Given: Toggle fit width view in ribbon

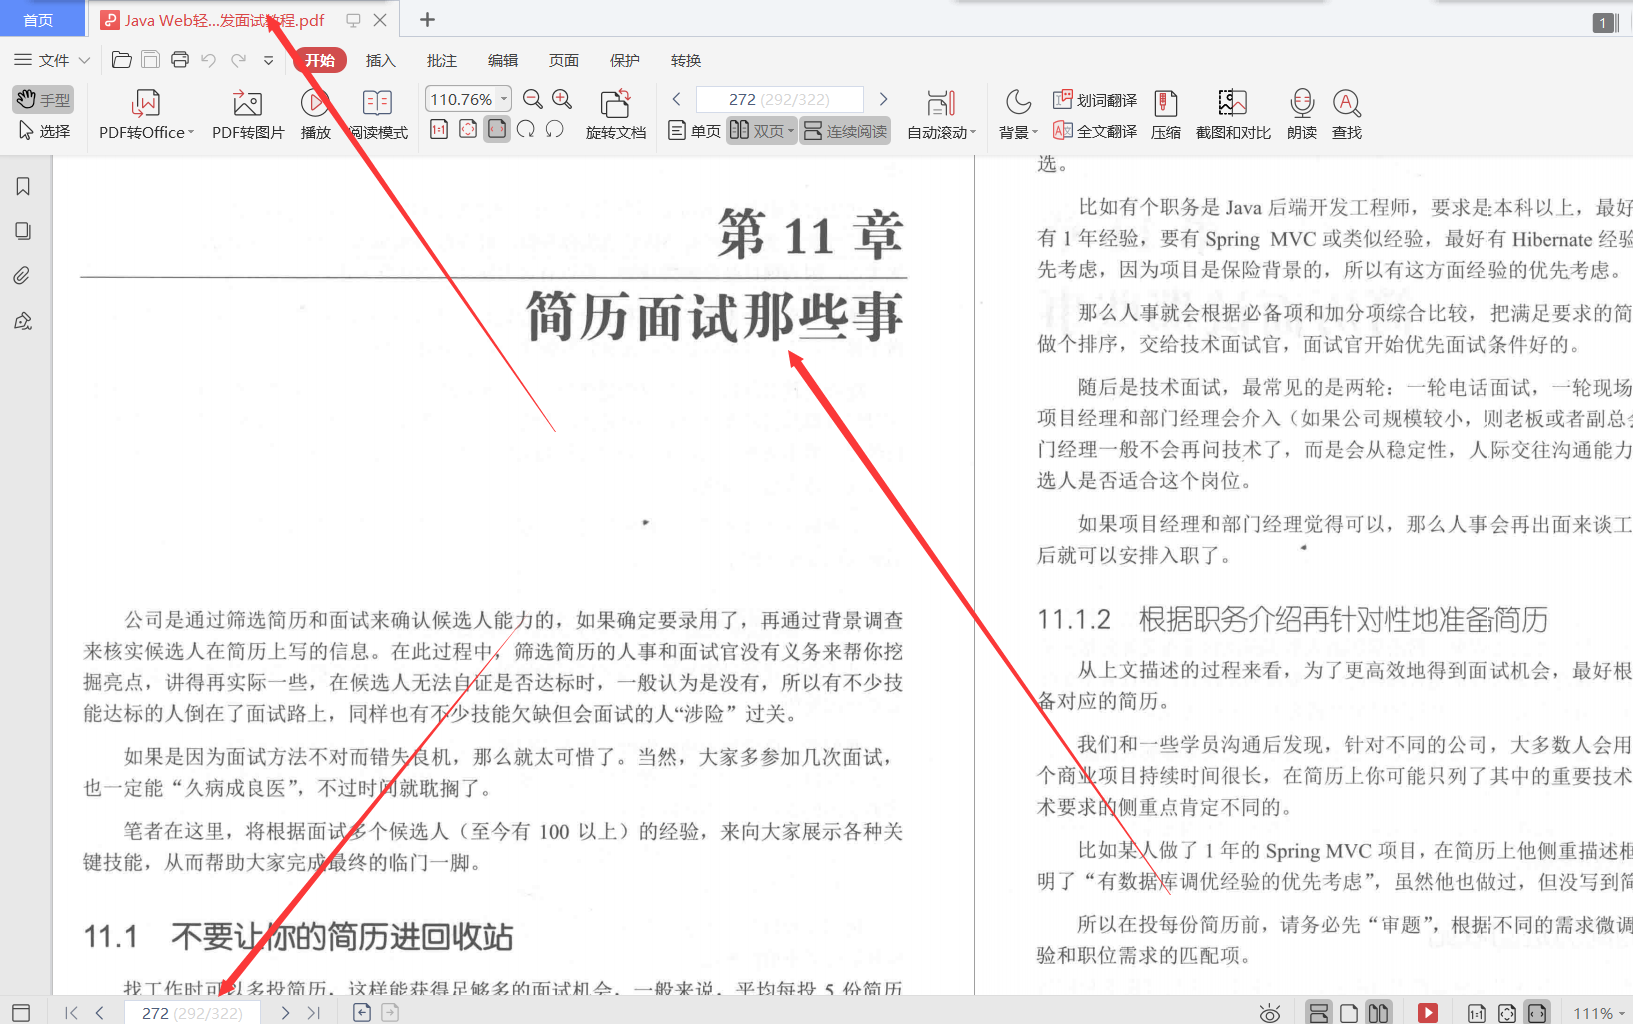Looking at the screenshot, I should point(497,129).
